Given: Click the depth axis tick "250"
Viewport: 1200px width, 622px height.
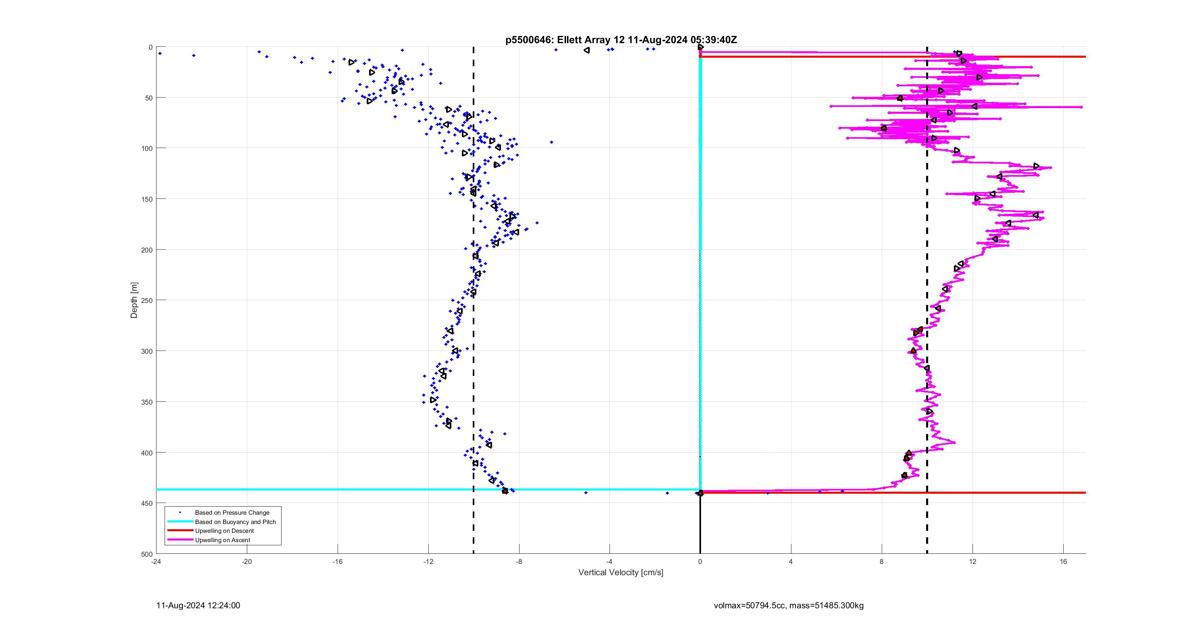Looking at the screenshot, I should [146, 300].
